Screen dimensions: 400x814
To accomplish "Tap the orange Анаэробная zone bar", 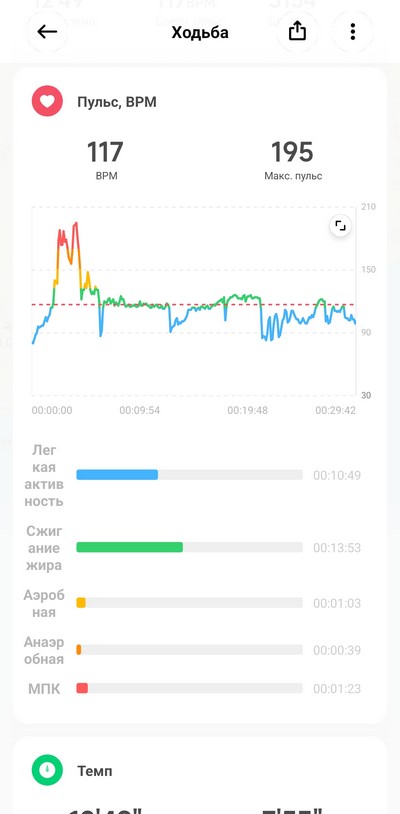I will (79, 649).
